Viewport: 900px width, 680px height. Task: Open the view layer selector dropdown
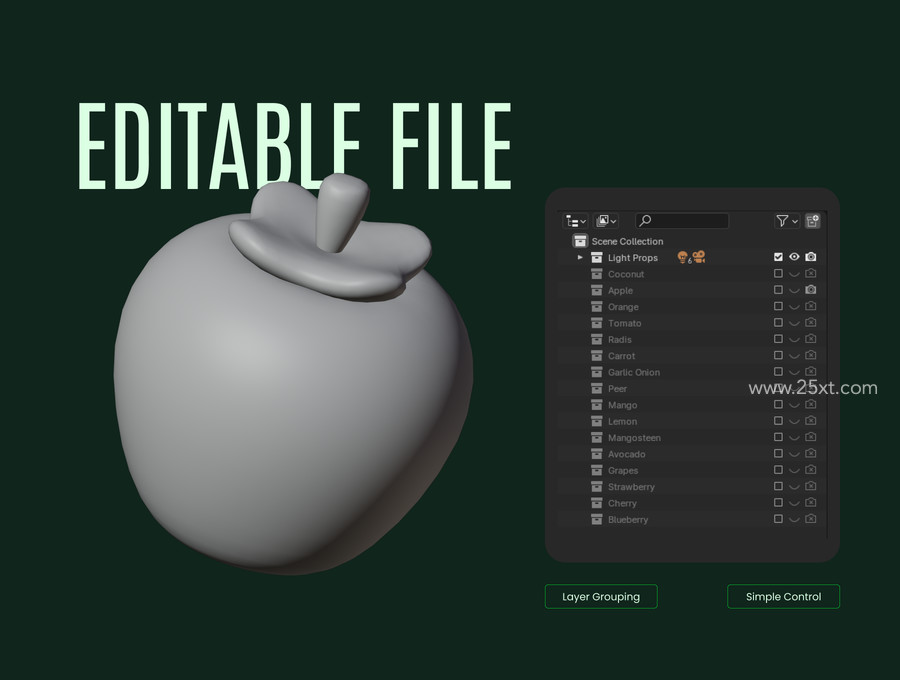pyautogui.click(x=606, y=221)
